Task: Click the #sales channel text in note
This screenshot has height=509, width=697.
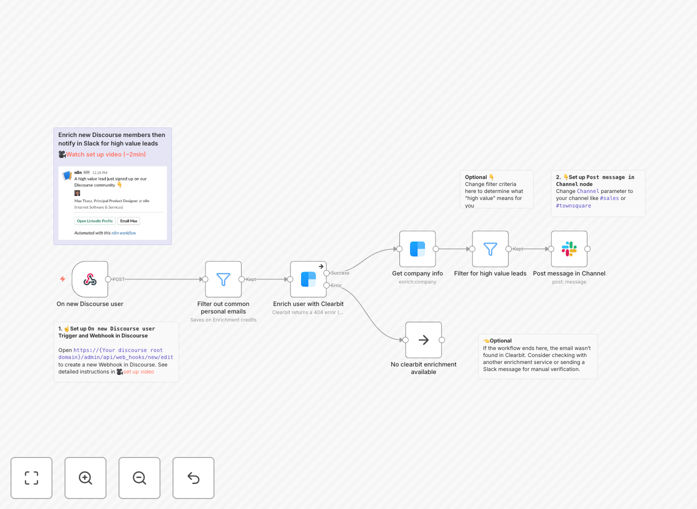Action: 609,198
